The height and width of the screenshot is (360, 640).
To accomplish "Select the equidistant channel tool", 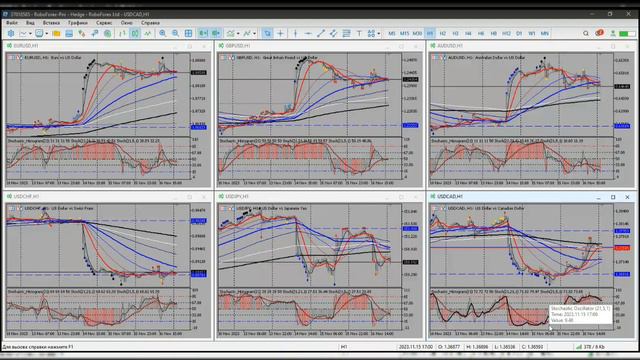I will [333, 33].
